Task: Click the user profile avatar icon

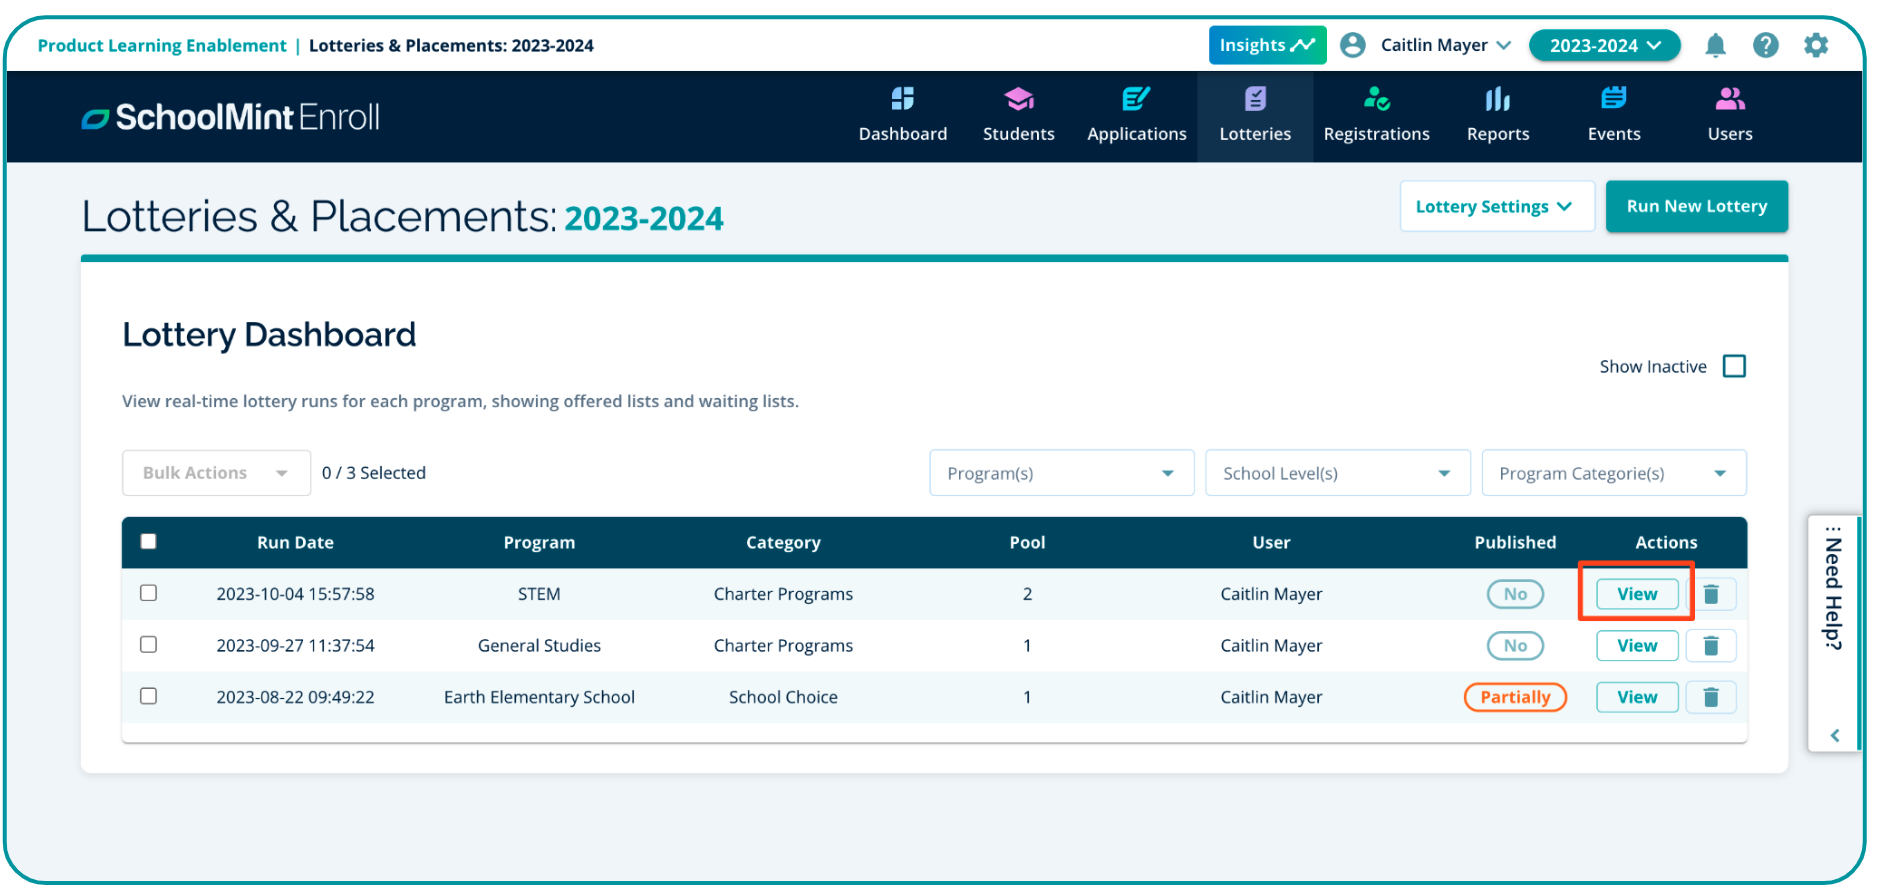Action: coord(1353,46)
